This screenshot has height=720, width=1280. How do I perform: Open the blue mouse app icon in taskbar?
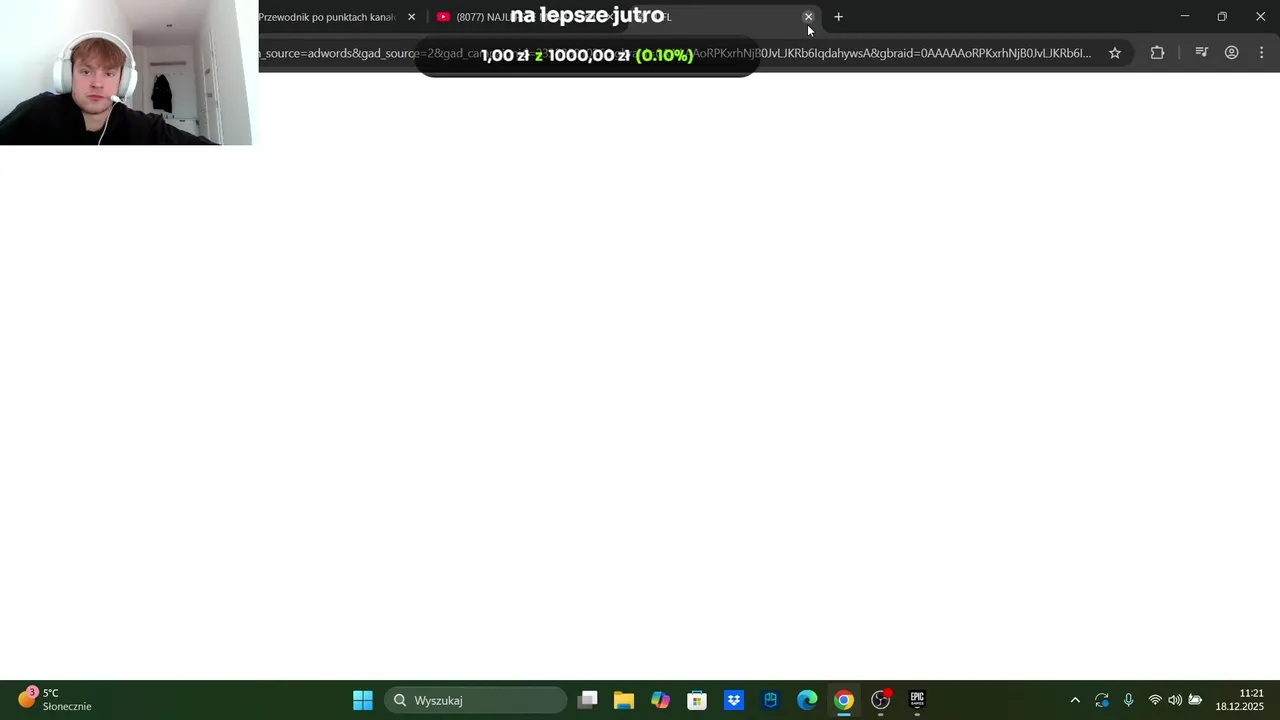770,700
